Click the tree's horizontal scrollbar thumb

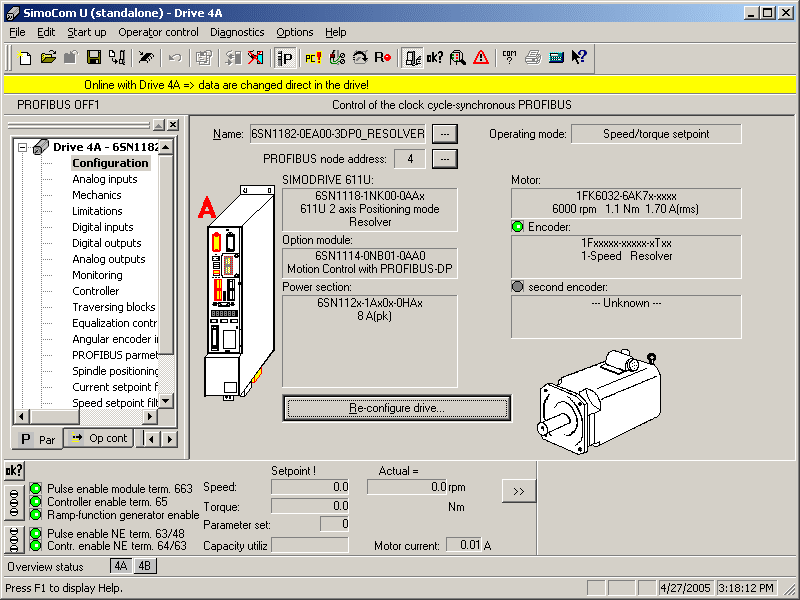[x=54, y=417]
